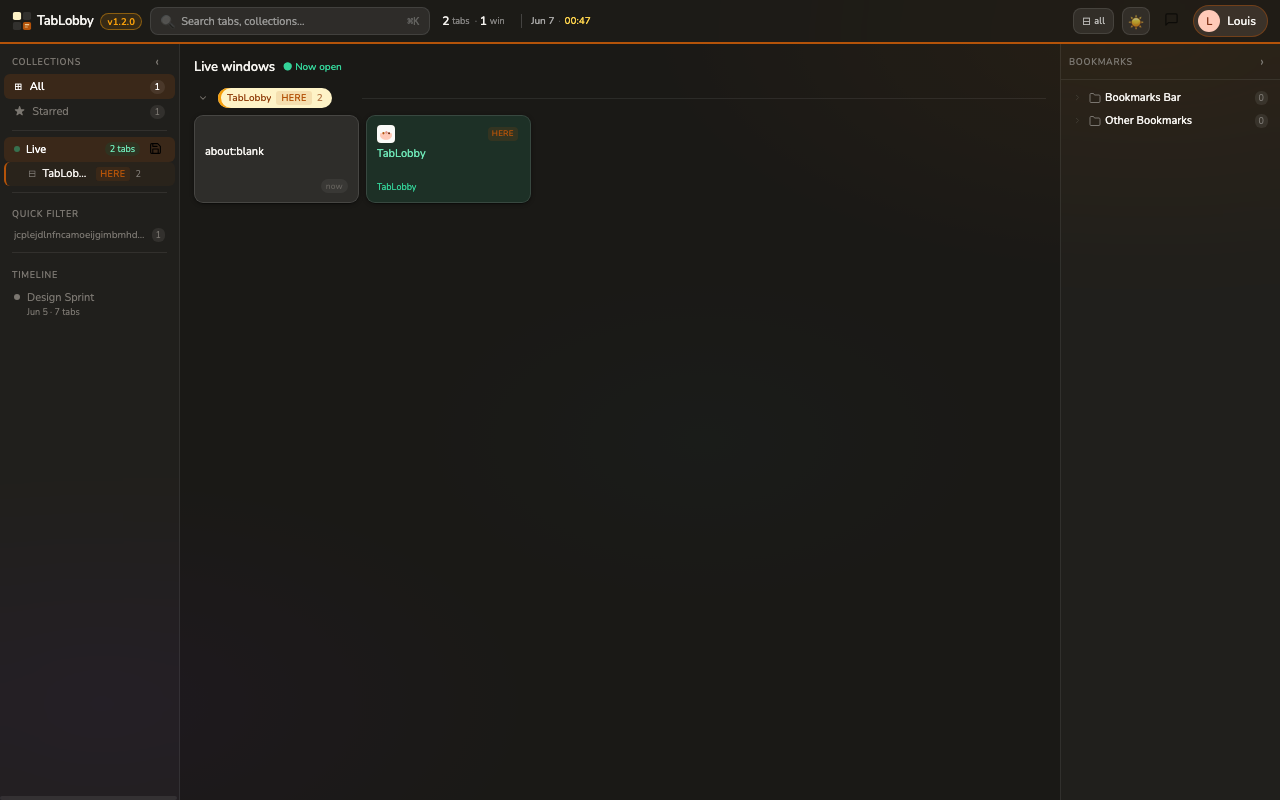
Task: Click the '1 win' counter in header
Action: pos(491,21)
